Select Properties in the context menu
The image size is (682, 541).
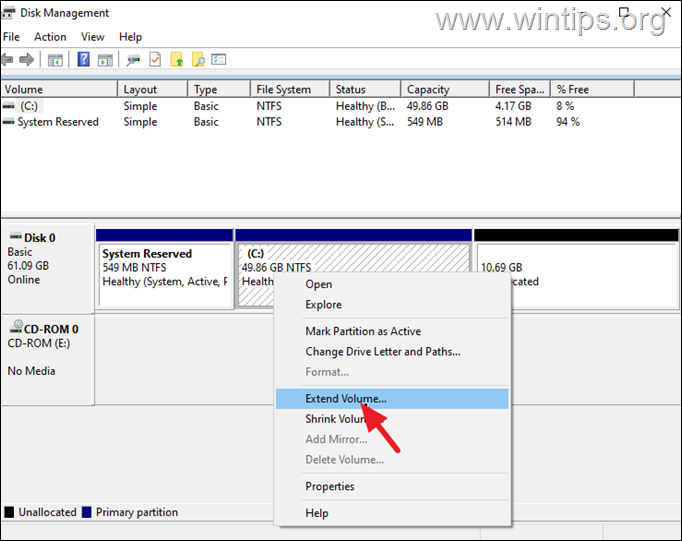pyautogui.click(x=392, y=486)
